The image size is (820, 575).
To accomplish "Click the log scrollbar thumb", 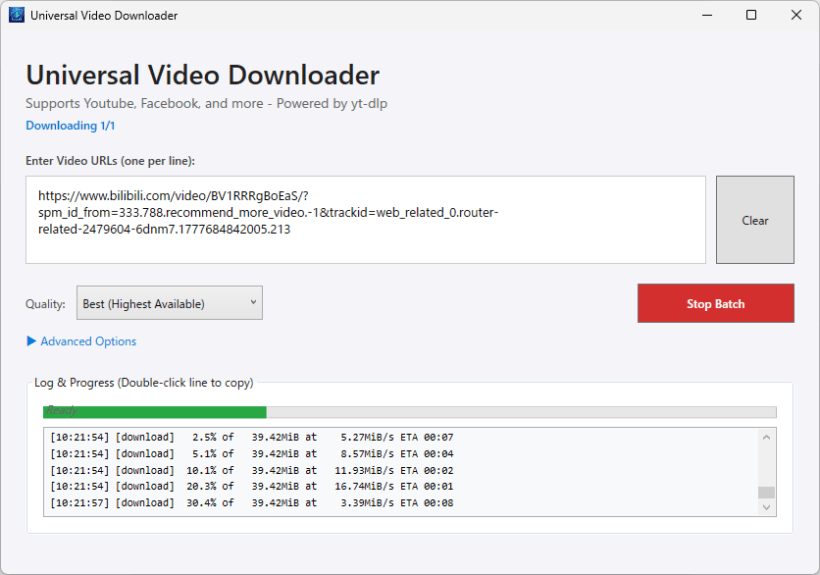I will coord(766,492).
